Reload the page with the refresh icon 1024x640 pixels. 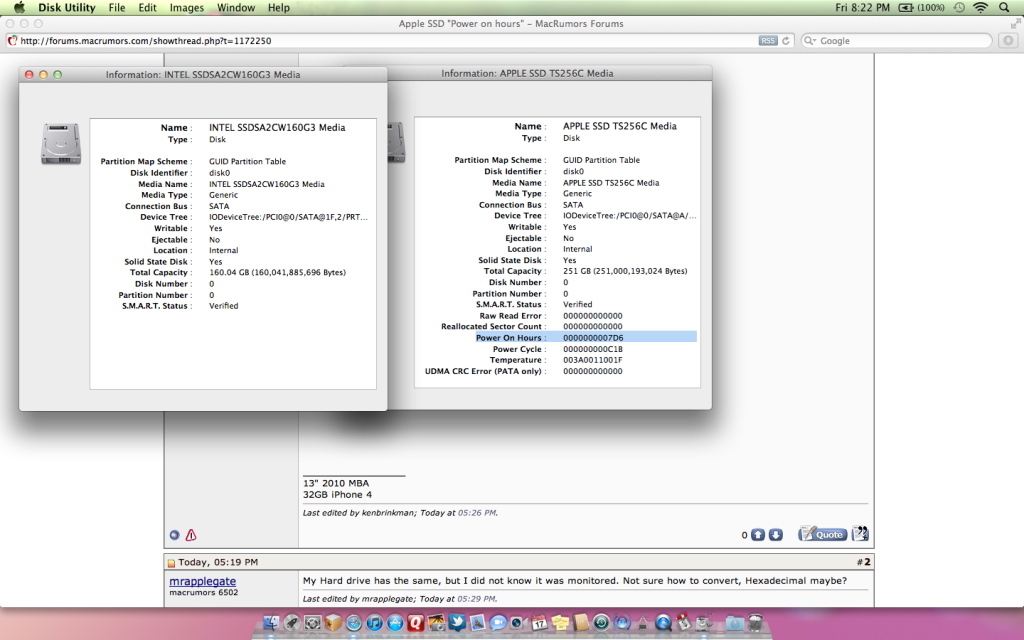[x=786, y=40]
